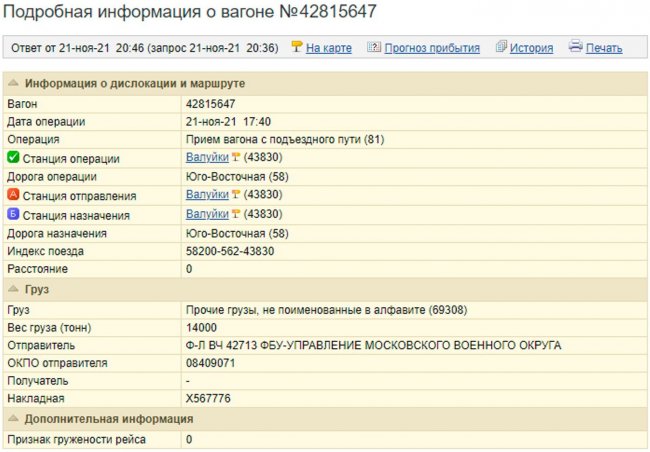The image size is (650, 452).
Task: Open Валуйки link in Станция отправления row
Action: click(207, 195)
